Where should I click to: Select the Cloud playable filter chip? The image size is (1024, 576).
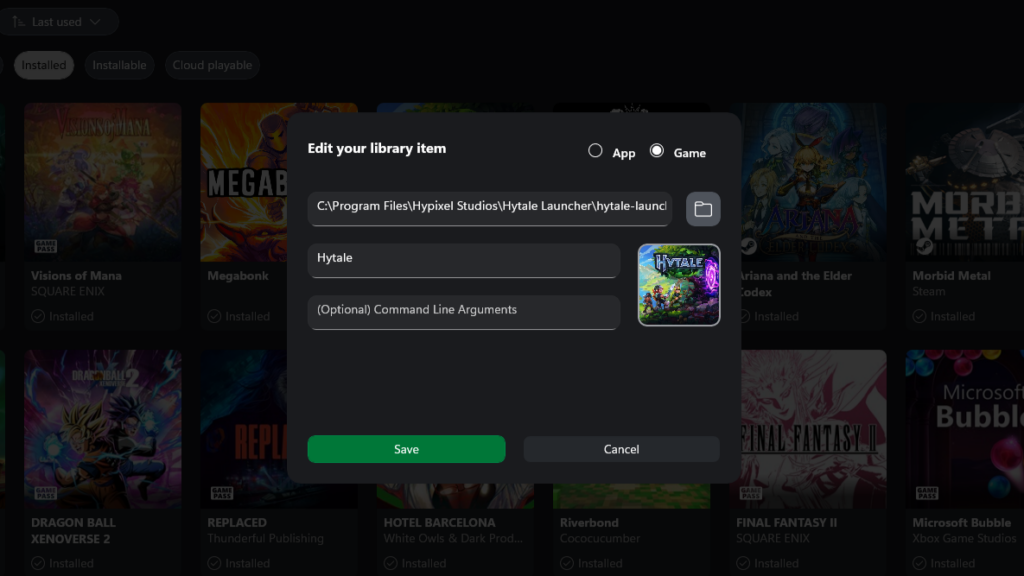coord(212,65)
